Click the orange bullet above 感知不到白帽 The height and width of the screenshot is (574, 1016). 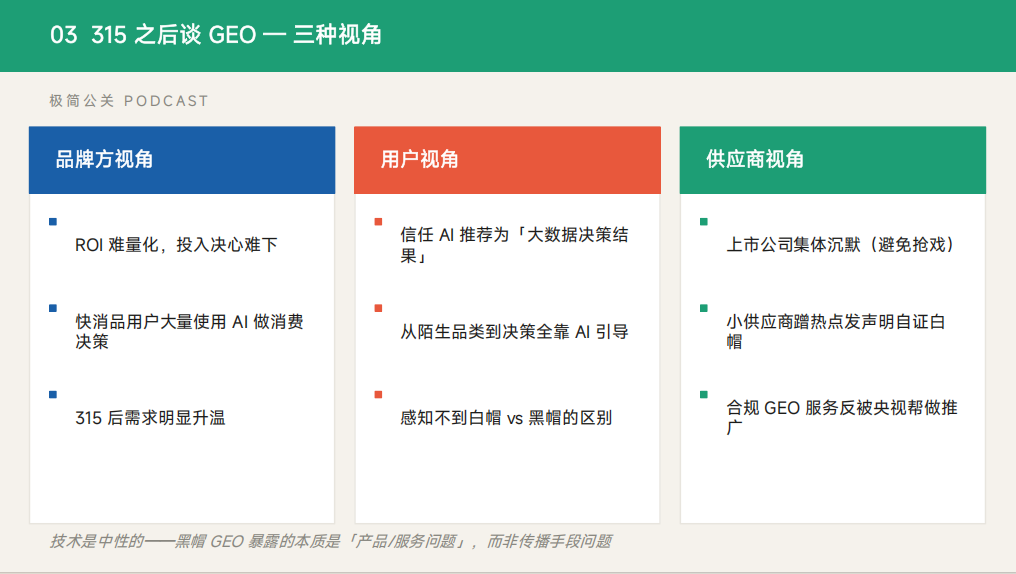click(x=378, y=395)
